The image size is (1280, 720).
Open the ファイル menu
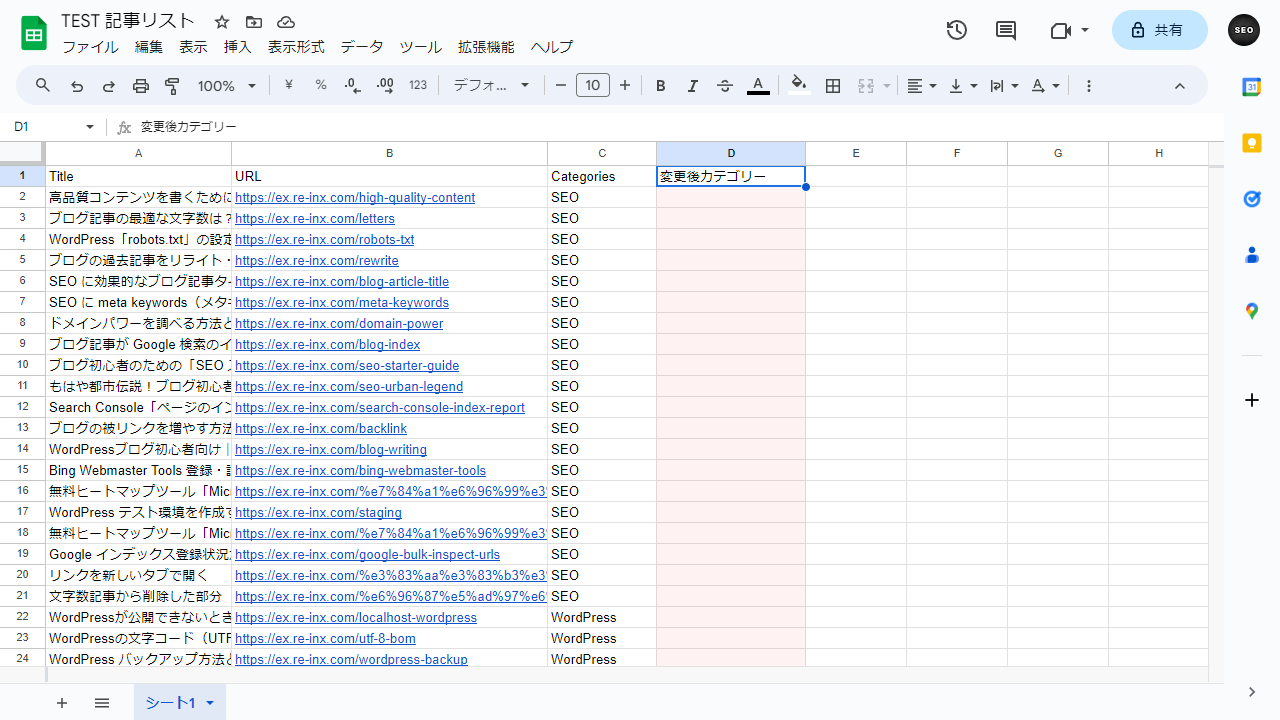90,47
